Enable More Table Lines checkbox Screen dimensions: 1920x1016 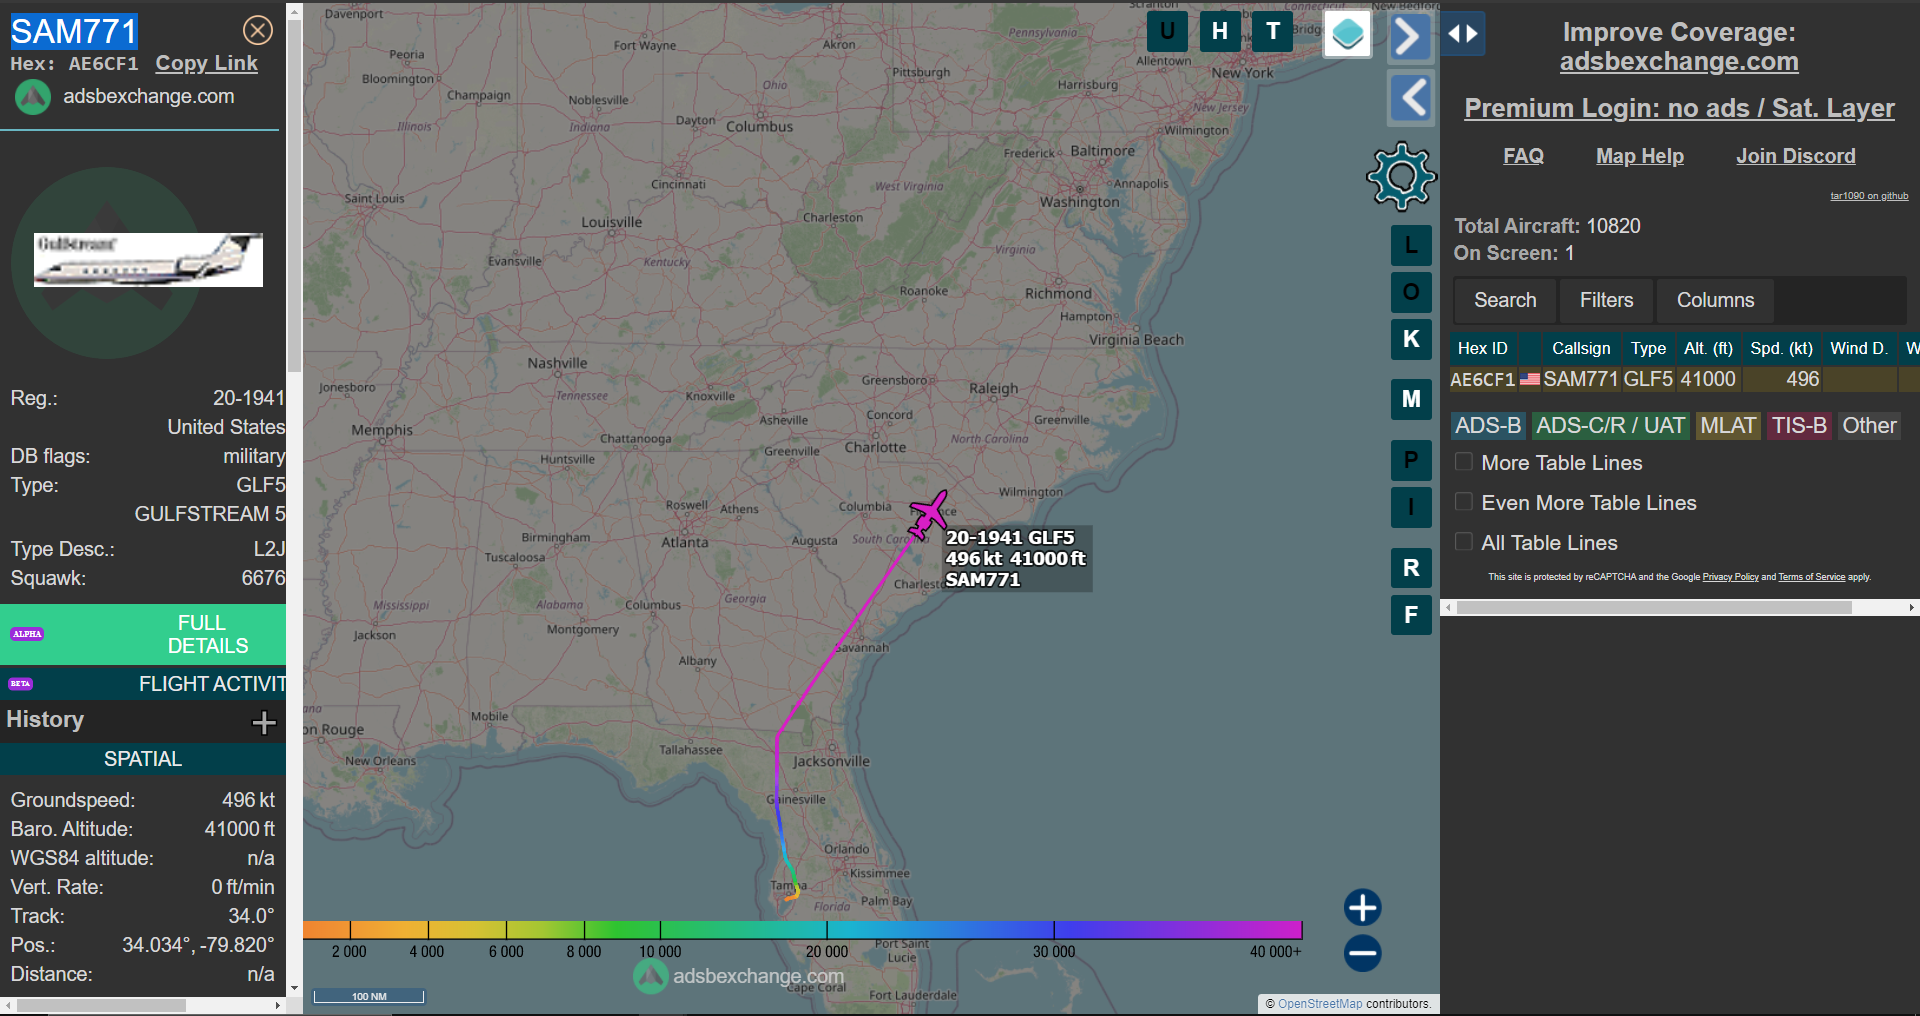click(1464, 462)
